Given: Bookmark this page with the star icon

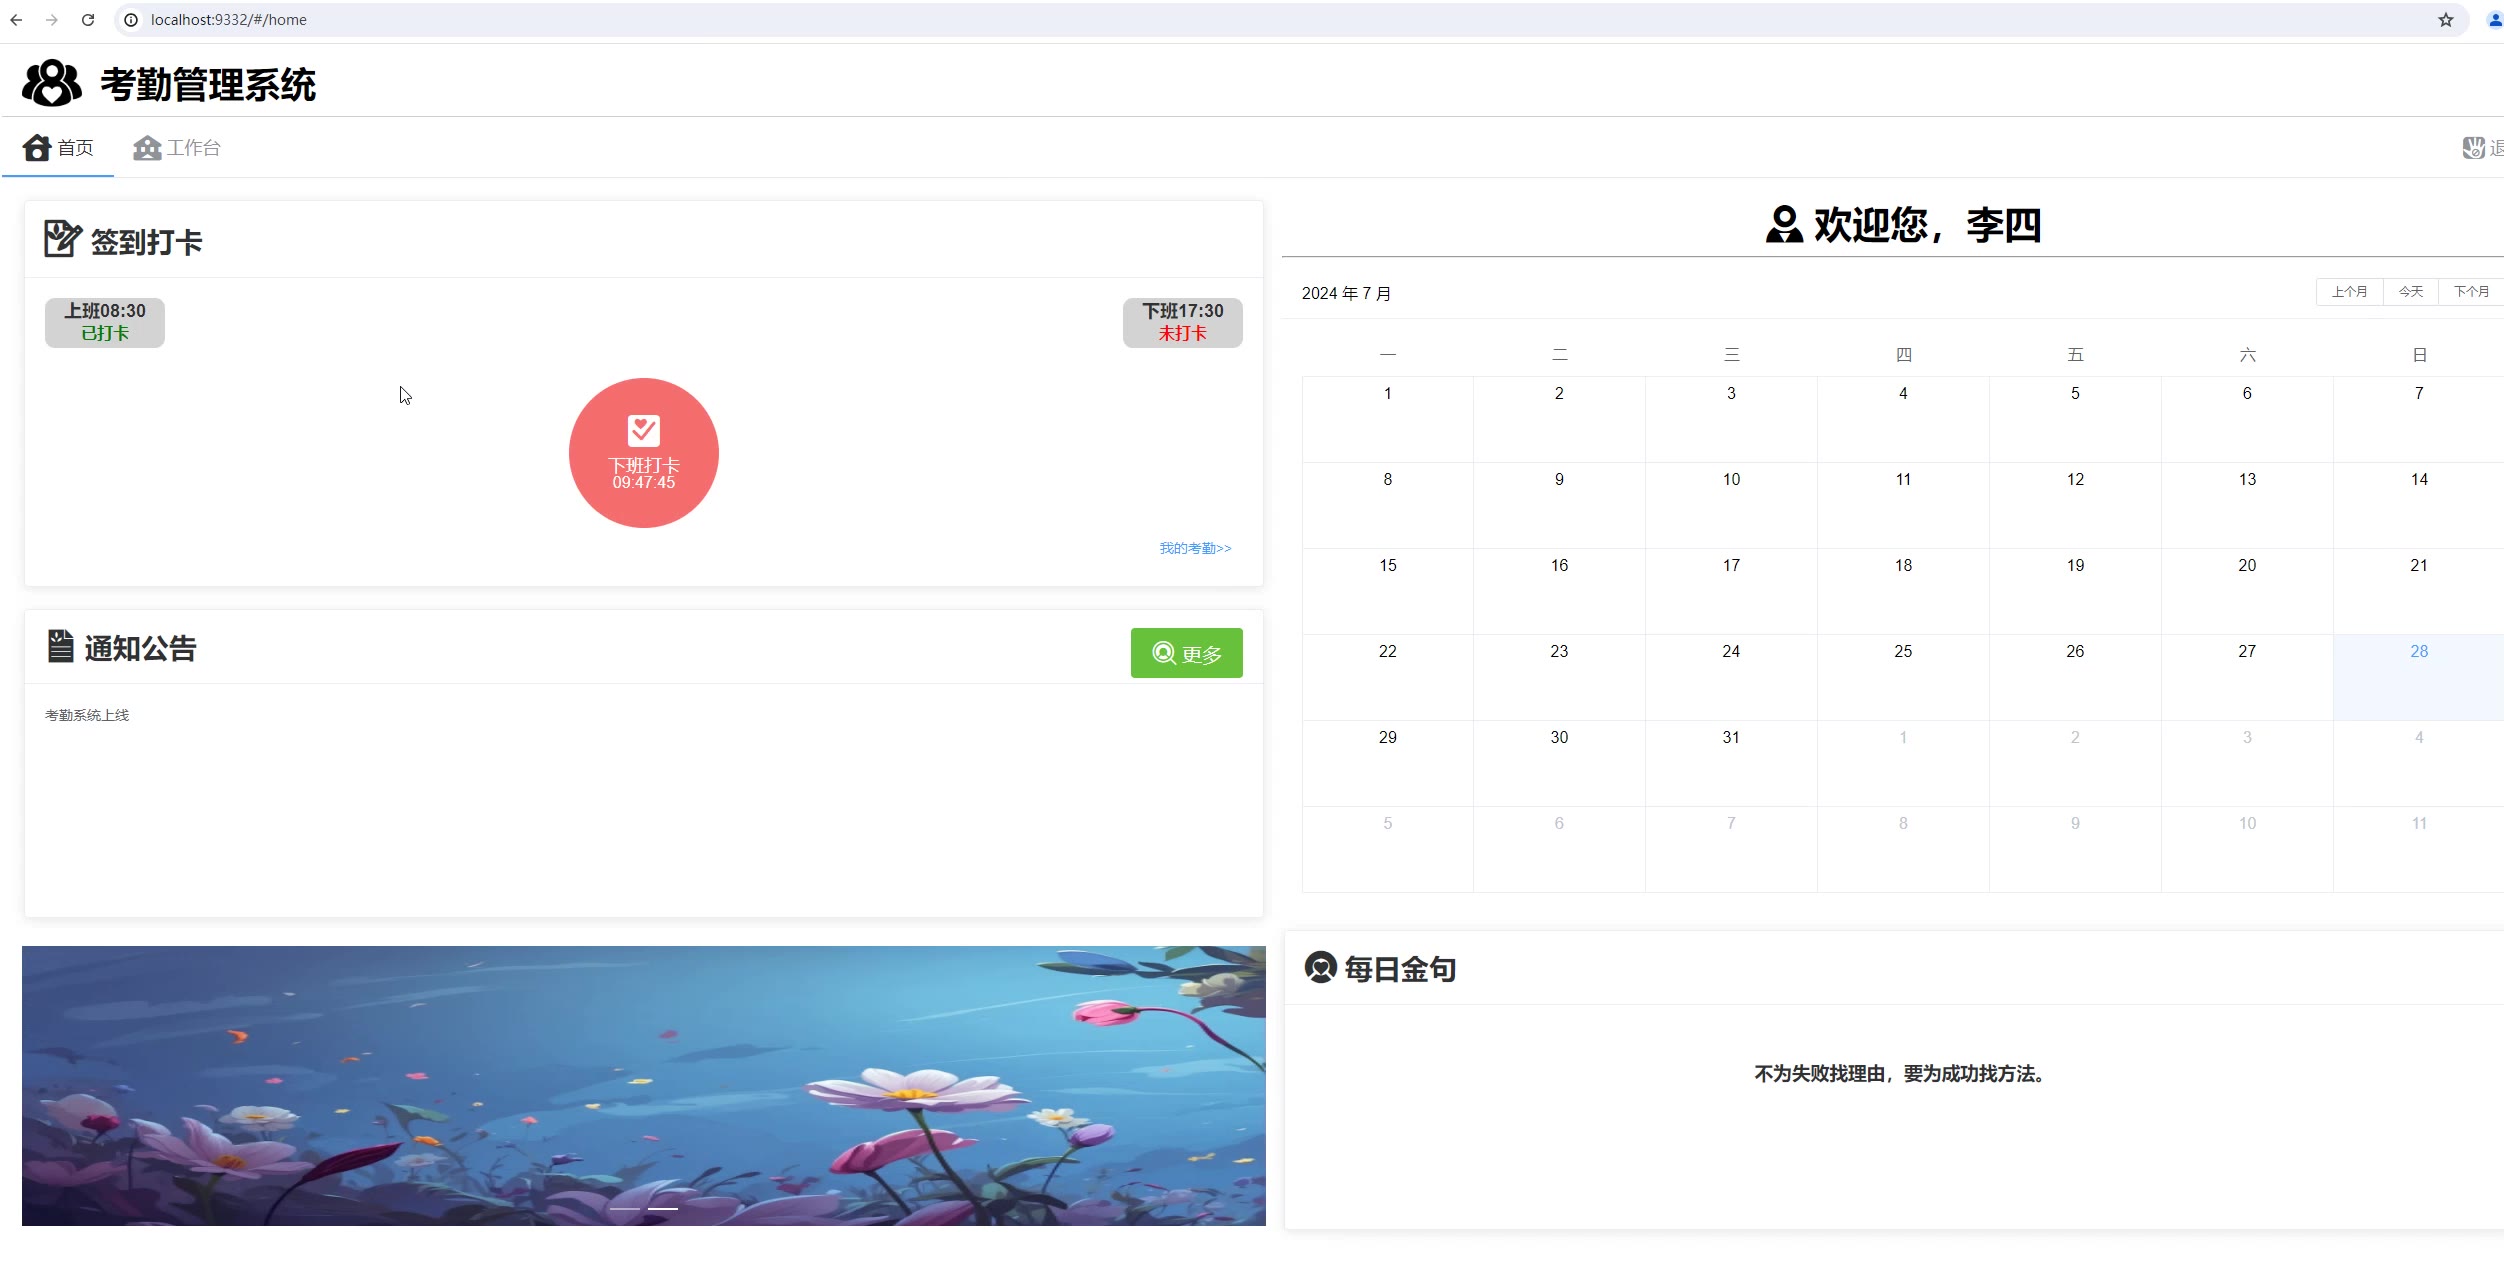Looking at the screenshot, I should pyautogui.click(x=2445, y=20).
